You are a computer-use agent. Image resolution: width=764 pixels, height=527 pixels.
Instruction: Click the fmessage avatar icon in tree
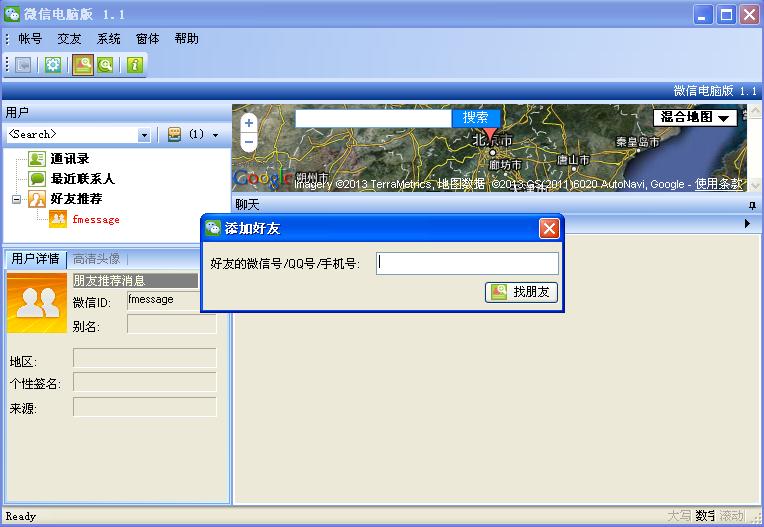pos(58,219)
